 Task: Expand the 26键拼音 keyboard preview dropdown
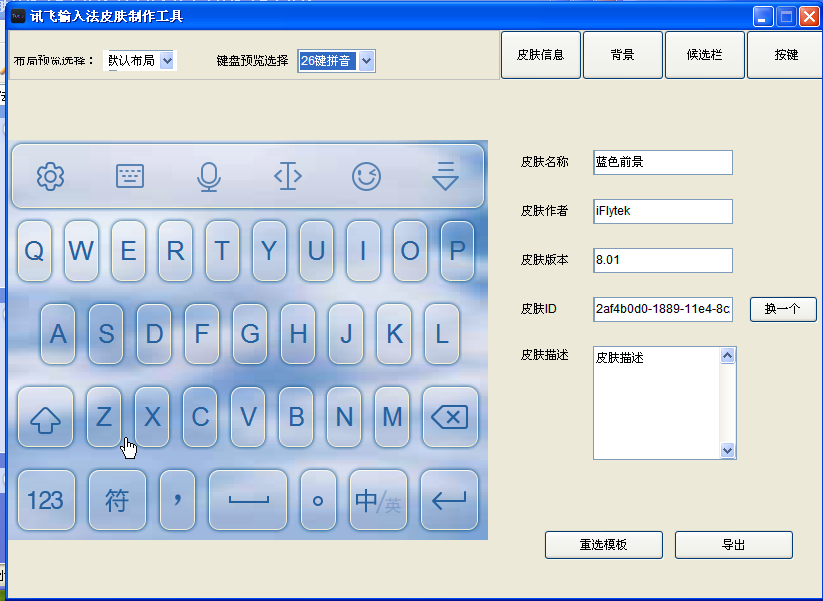(366, 61)
